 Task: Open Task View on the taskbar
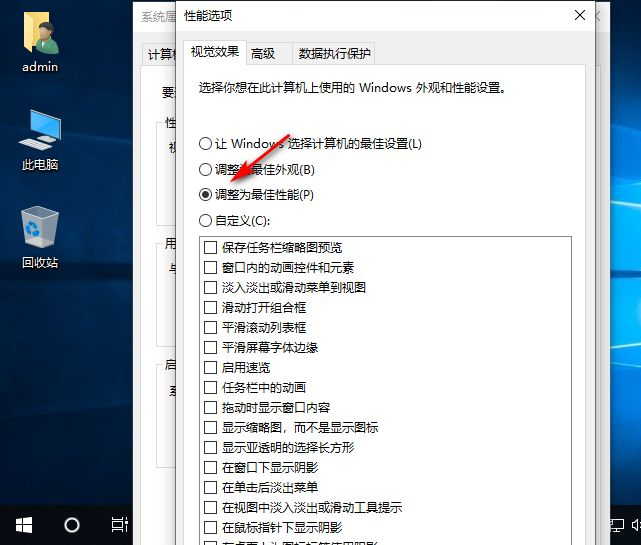119,525
